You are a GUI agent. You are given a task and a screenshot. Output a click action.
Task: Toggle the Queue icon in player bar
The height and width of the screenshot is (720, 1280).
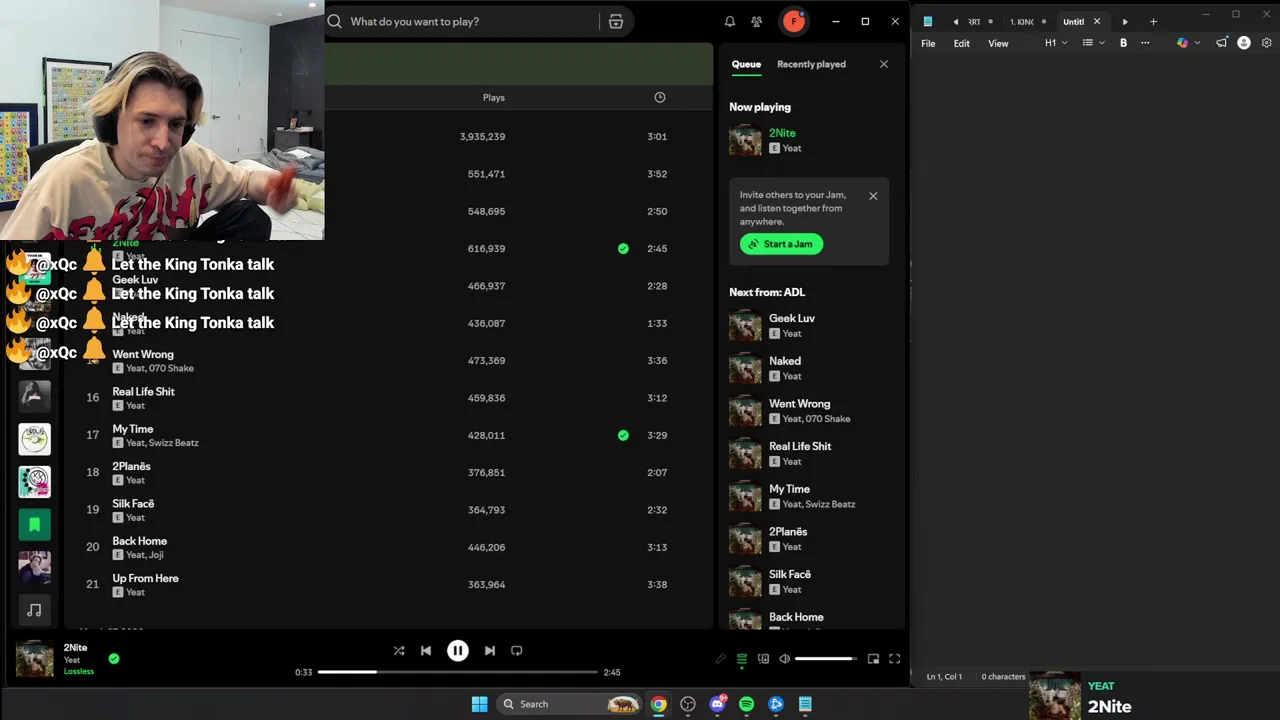(742, 658)
